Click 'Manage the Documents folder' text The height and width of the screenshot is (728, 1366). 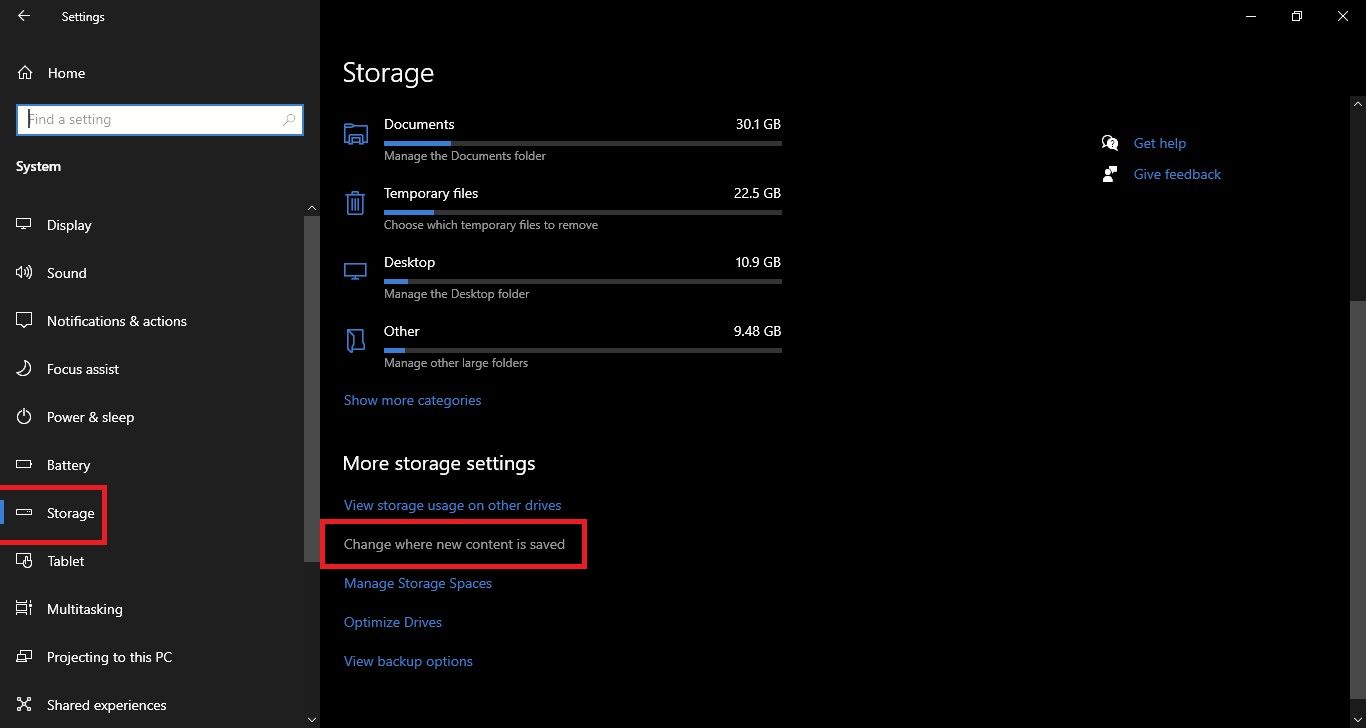pos(465,156)
